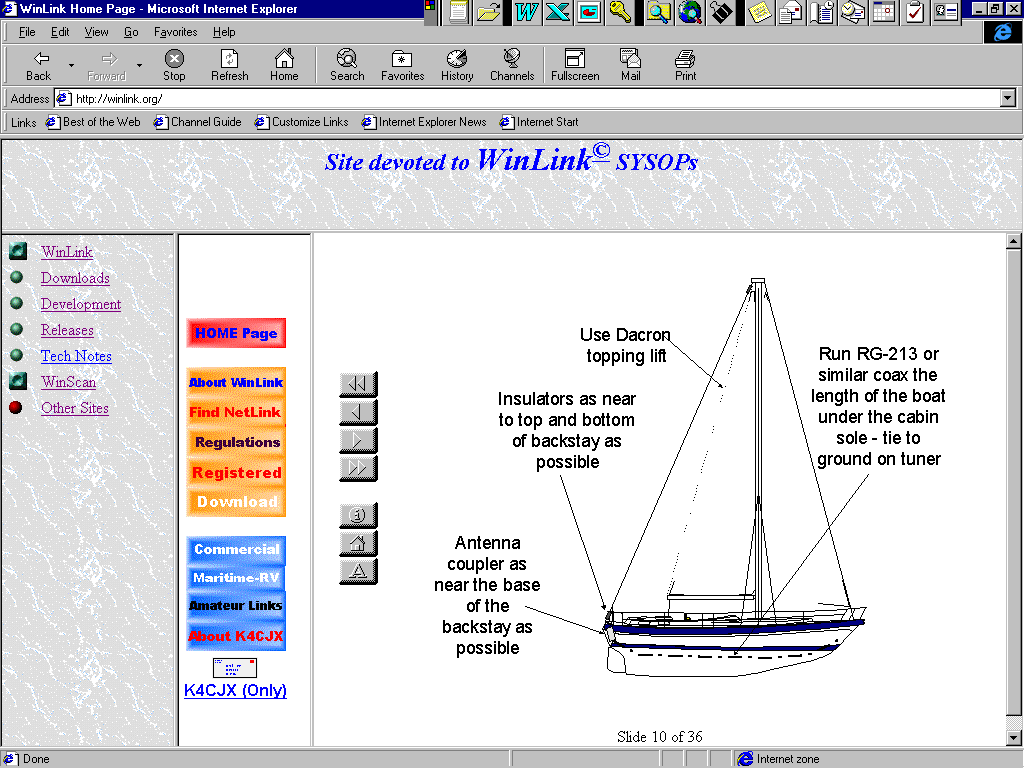Open the Favorites menu
The height and width of the screenshot is (768, 1024).
(x=176, y=32)
